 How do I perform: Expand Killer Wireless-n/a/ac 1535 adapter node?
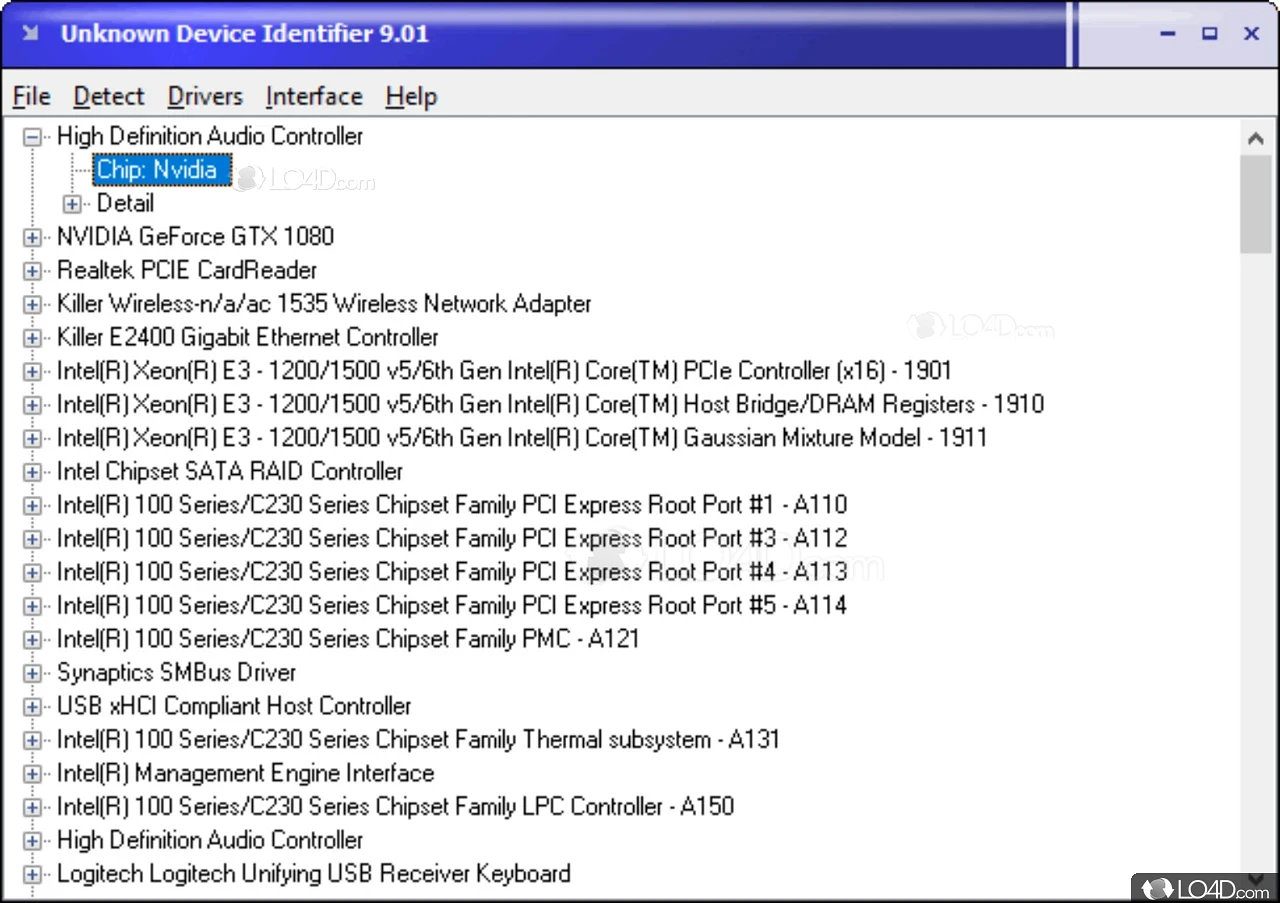pos(33,305)
